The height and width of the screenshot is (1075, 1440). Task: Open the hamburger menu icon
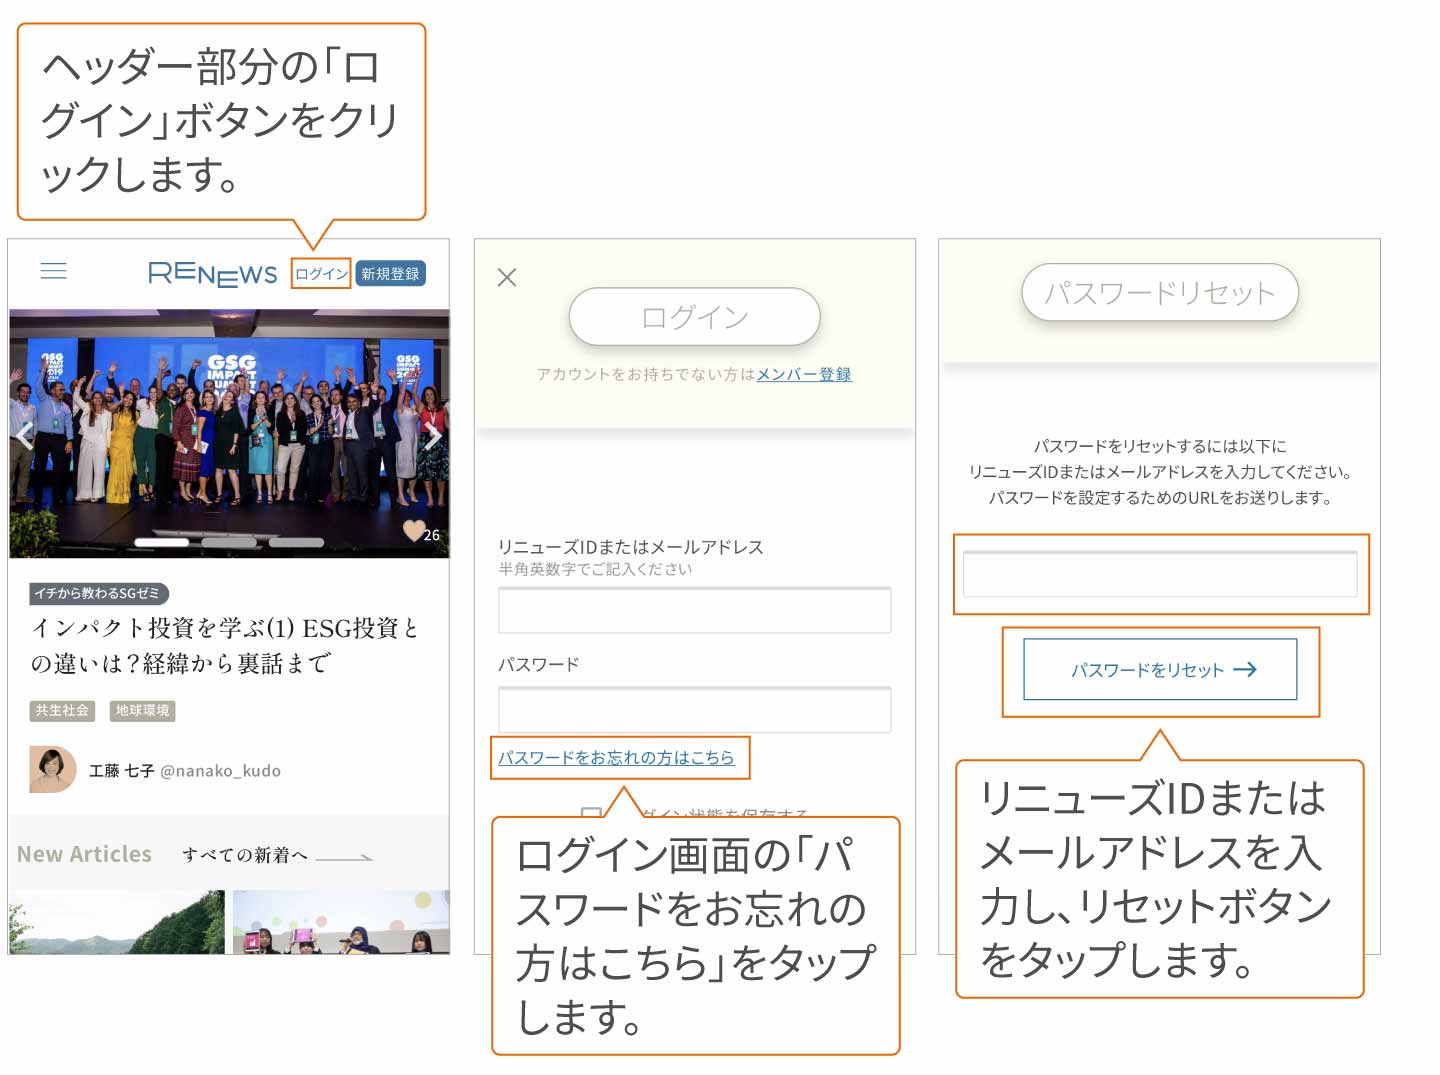[x=53, y=271]
